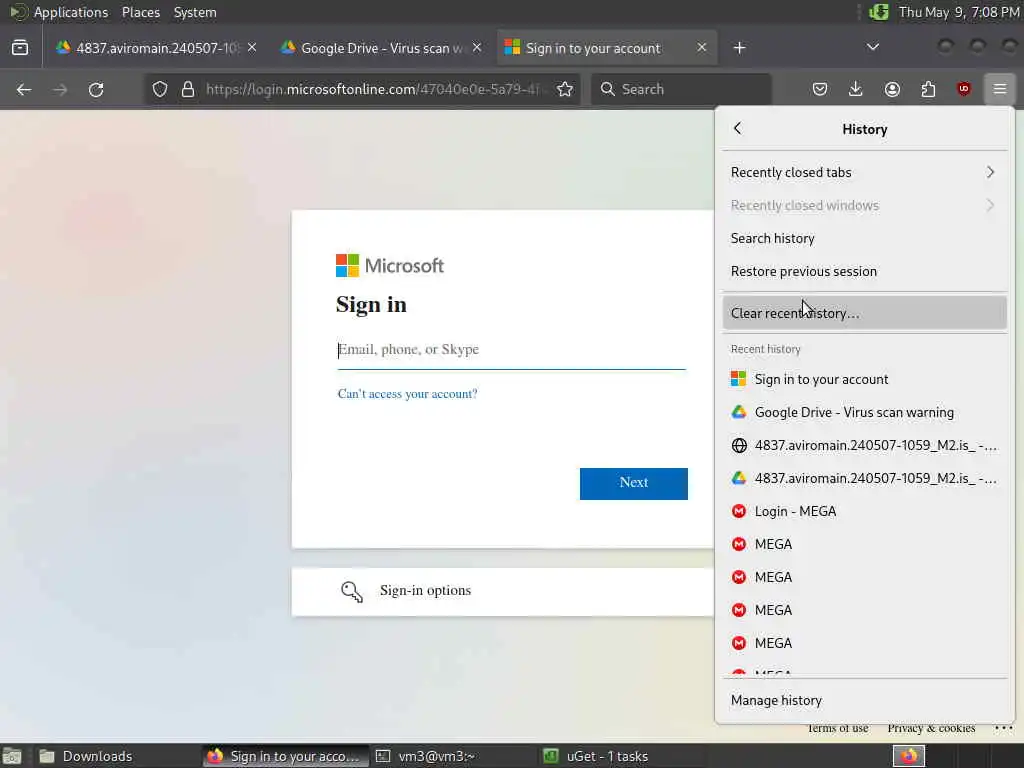Switch to Google Drive Virus scan tab

click(x=381, y=48)
